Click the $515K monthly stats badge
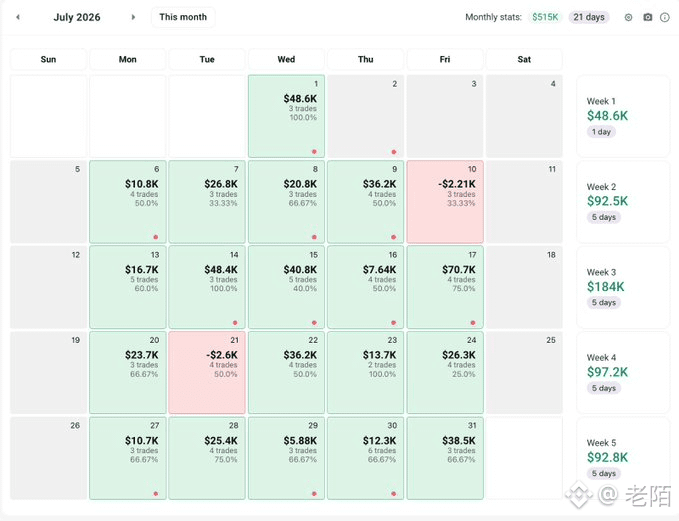This screenshot has width=679, height=521. (545, 17)
